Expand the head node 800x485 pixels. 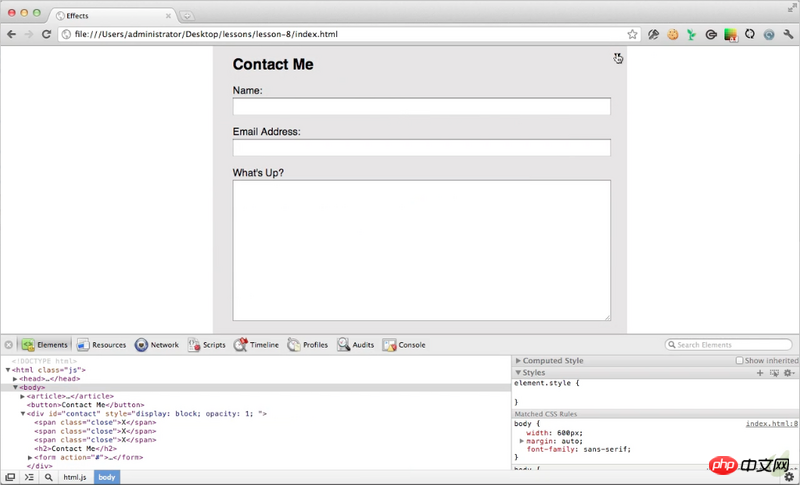(15, 379)
